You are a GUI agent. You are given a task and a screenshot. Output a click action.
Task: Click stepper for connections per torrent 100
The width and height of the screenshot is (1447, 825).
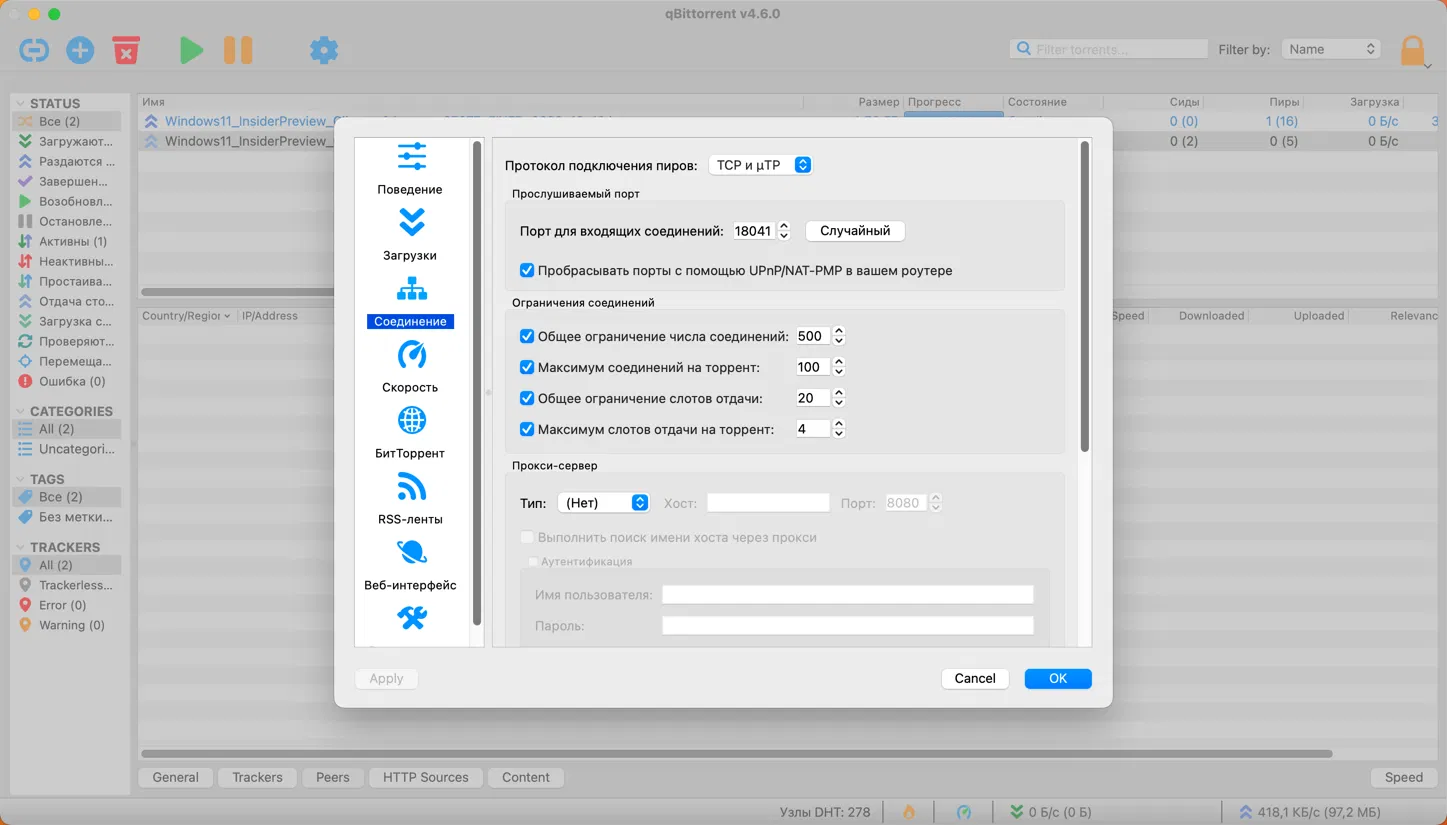point(839,367)
